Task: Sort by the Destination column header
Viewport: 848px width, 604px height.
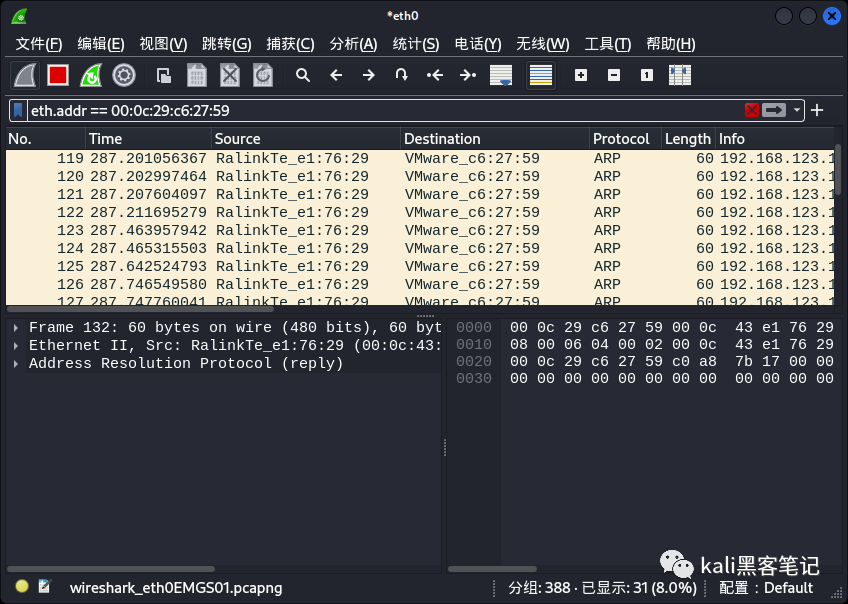Action: [x=495, y=139]
